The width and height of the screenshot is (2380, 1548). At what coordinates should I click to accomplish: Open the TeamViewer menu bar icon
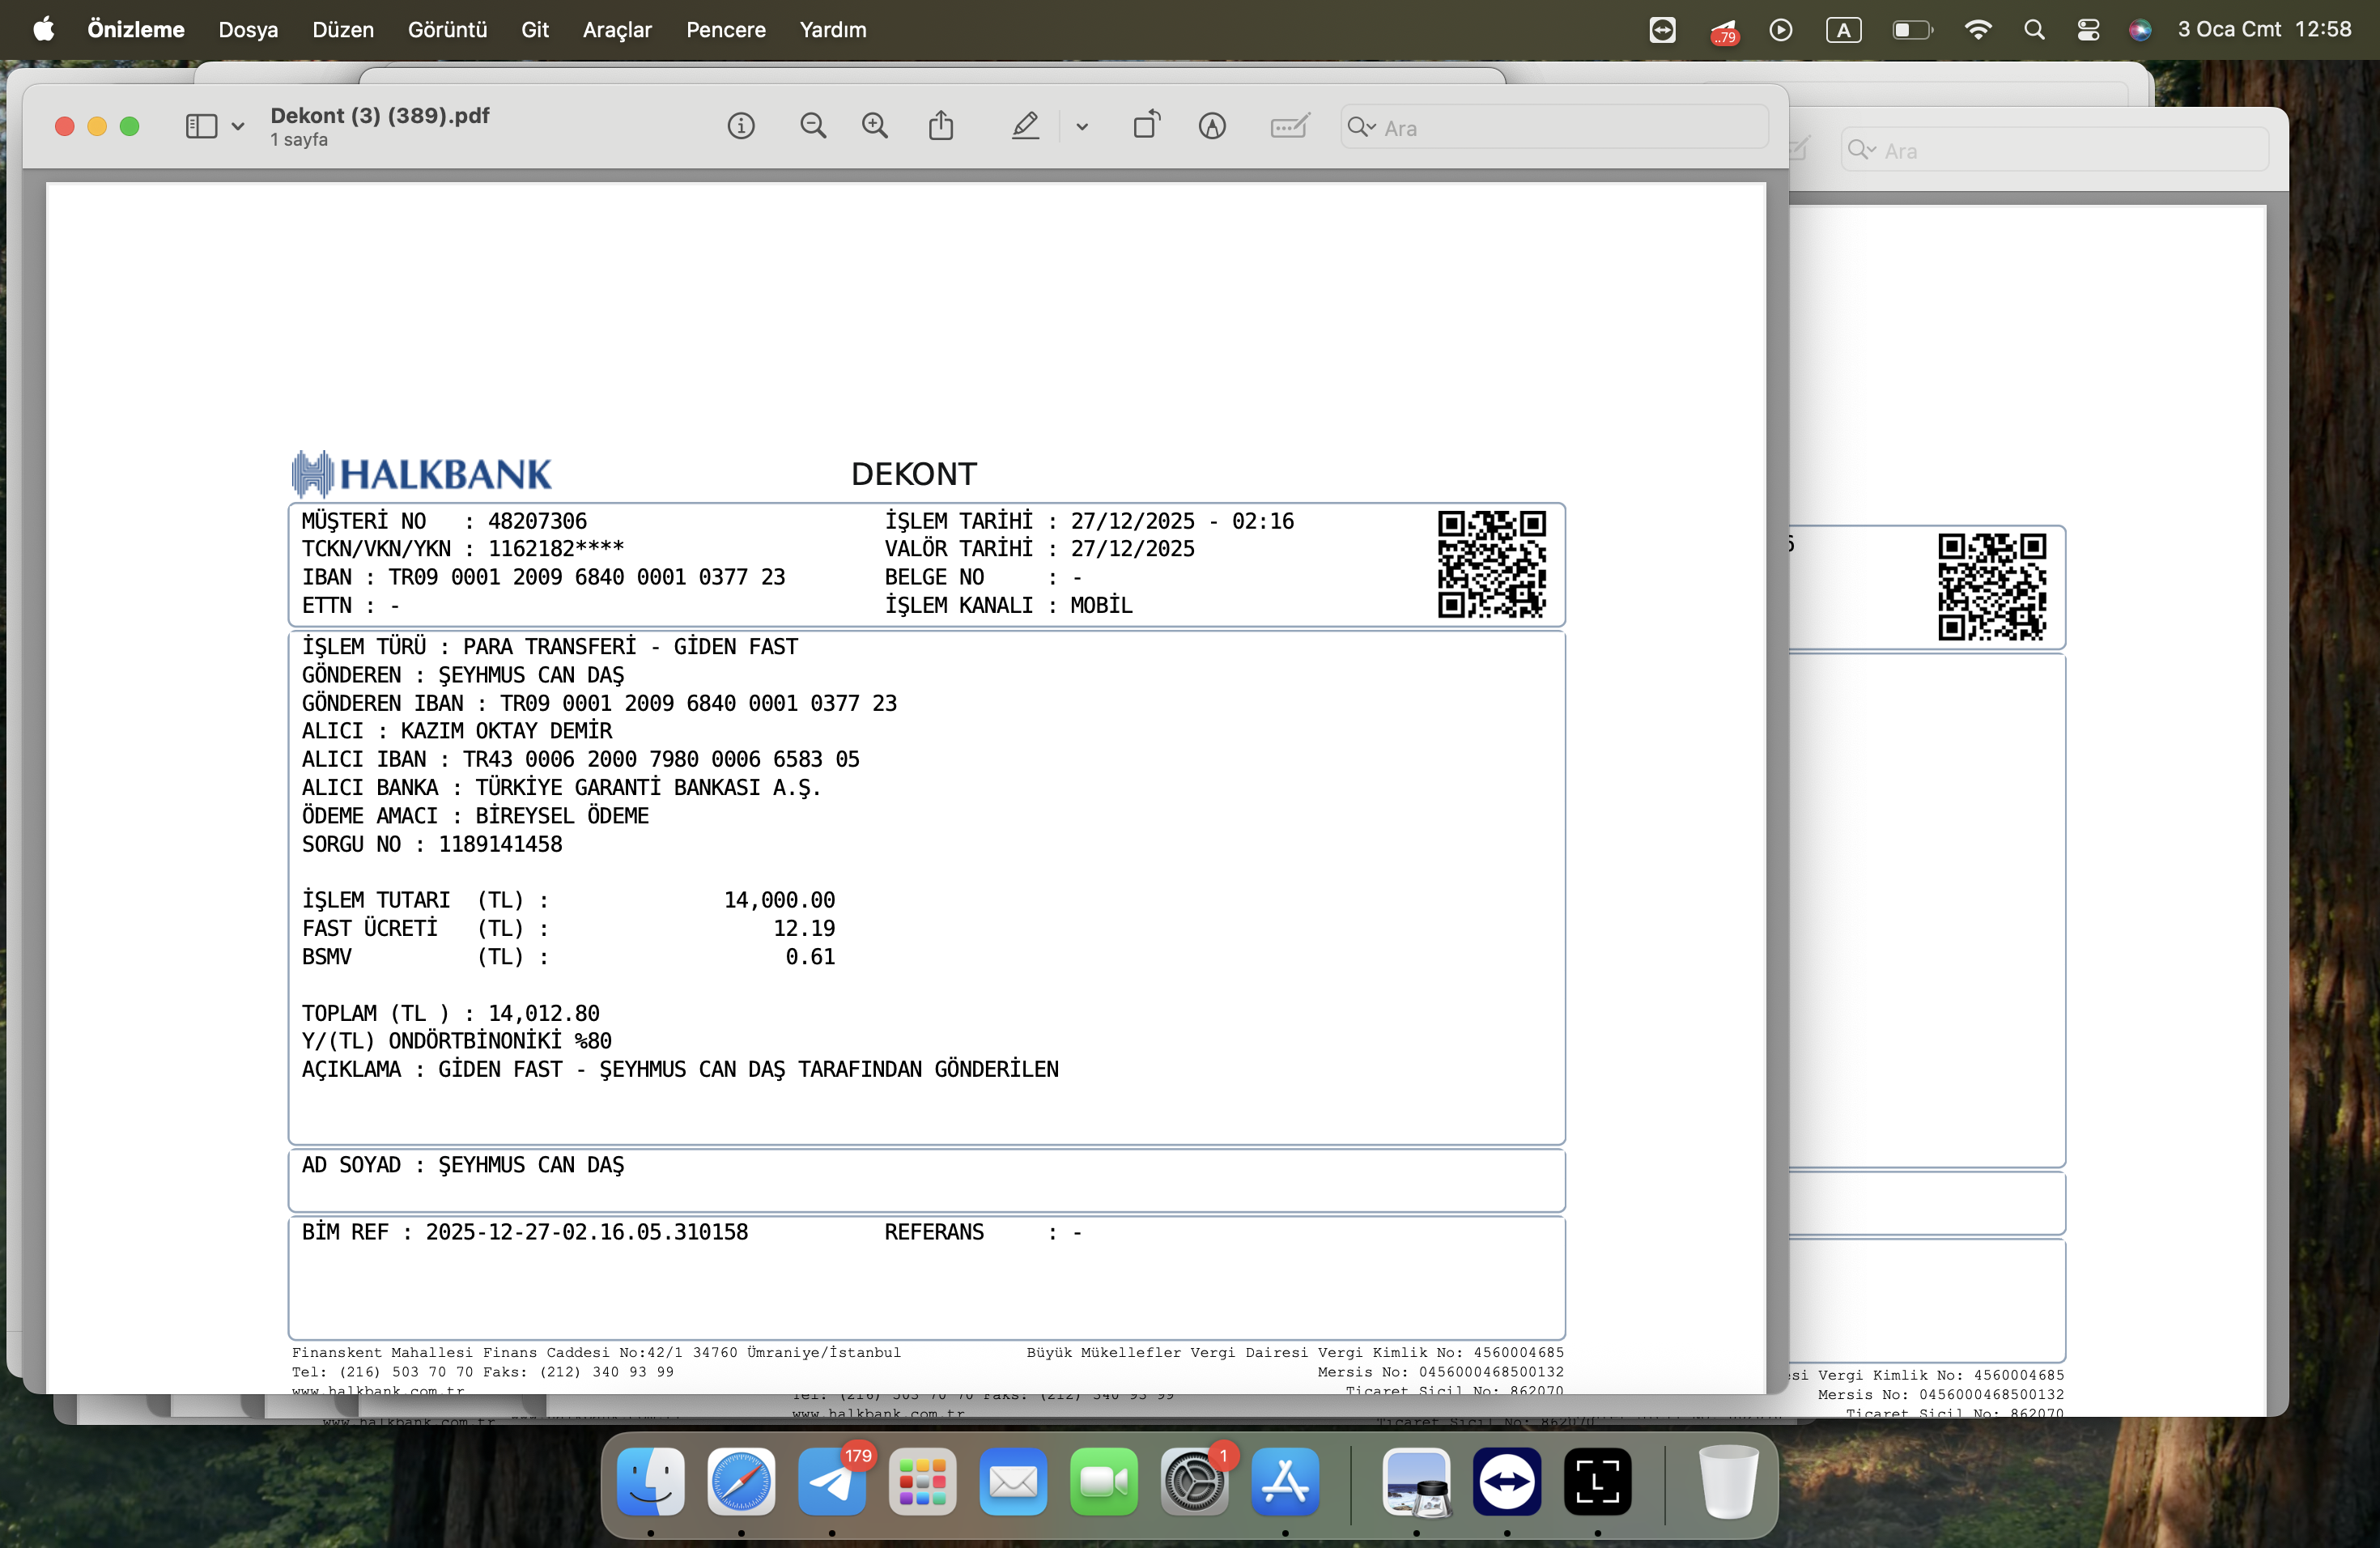[1662, 30]
